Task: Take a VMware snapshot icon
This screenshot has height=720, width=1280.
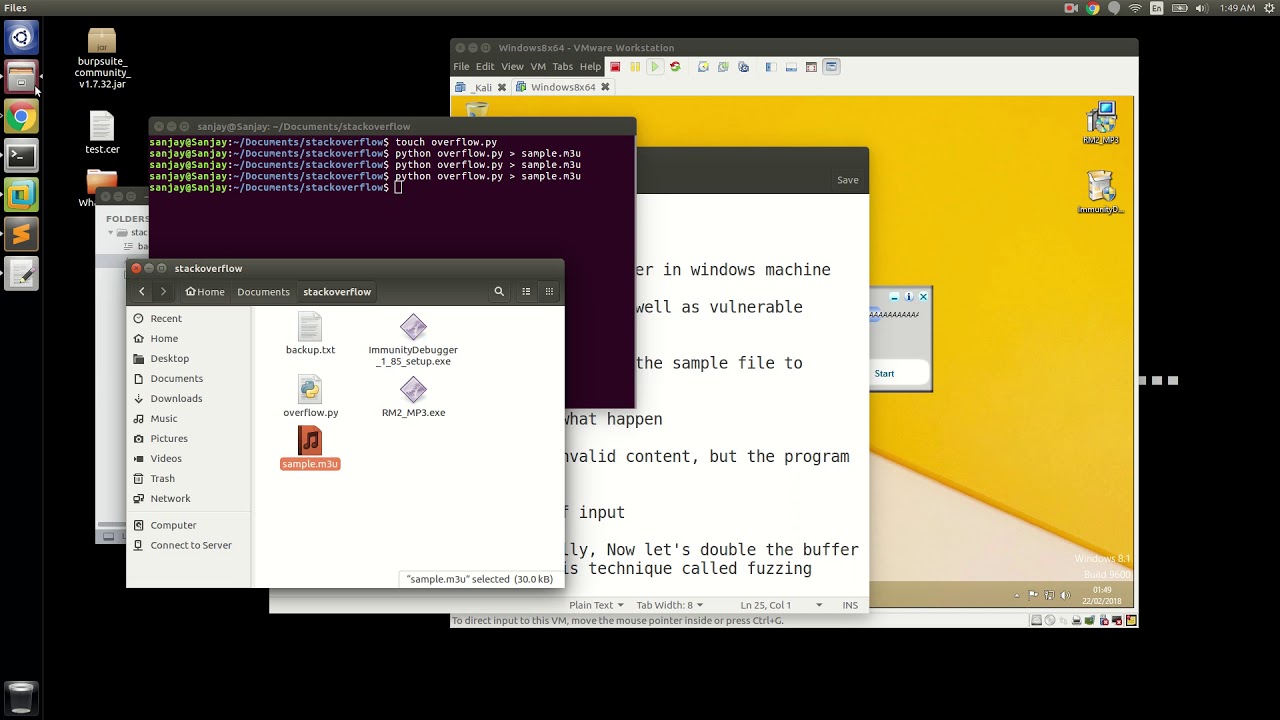Action: tap(703, 67)
